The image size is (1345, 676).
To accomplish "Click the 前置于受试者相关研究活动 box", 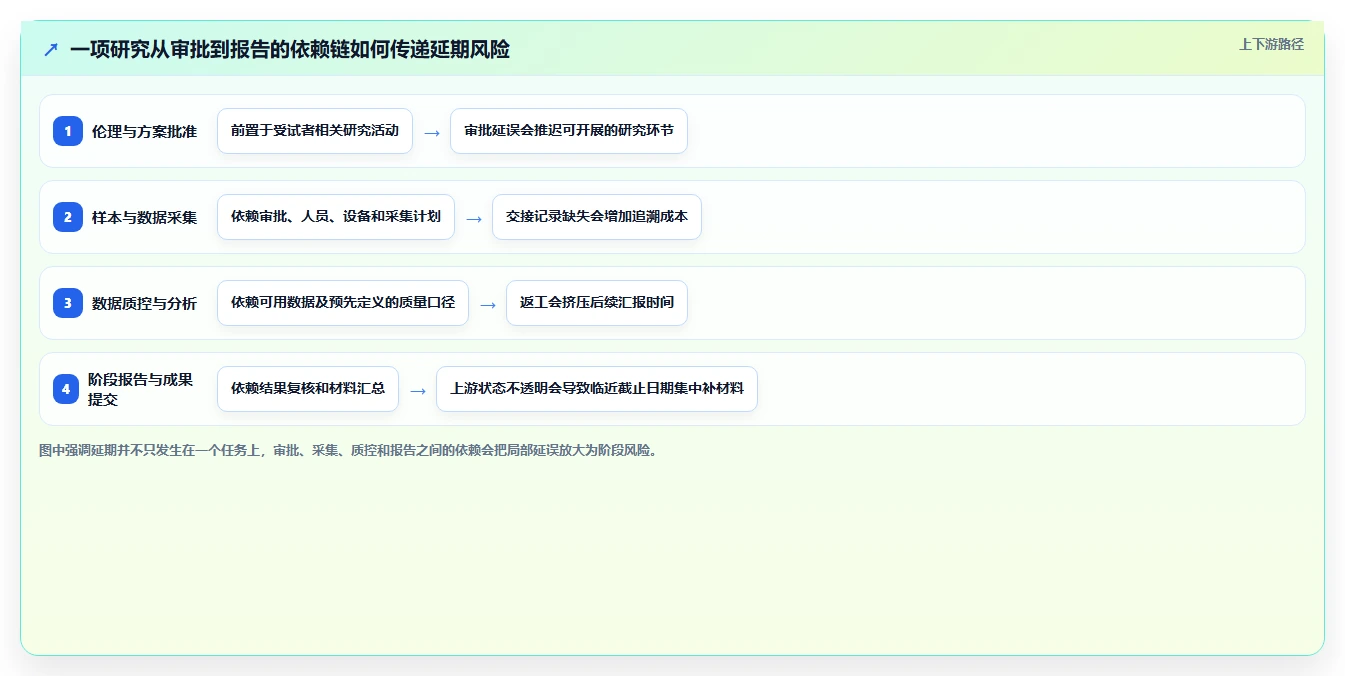I will pos(315,131).
